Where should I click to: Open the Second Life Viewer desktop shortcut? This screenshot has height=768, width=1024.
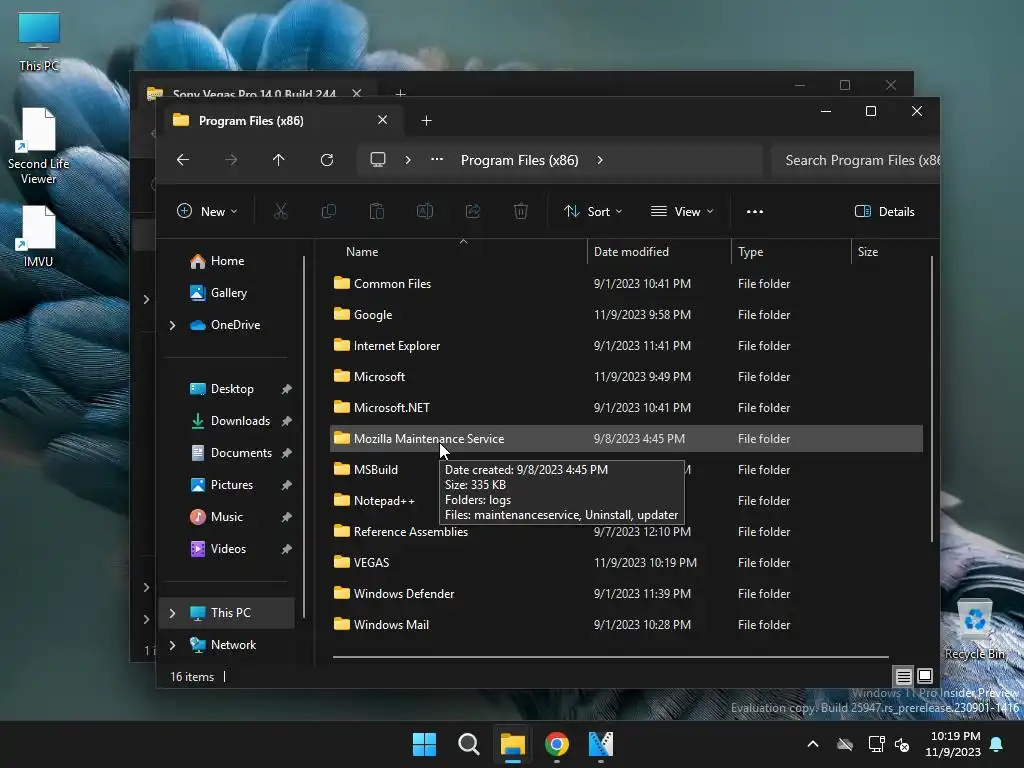(x=38, y=146)
